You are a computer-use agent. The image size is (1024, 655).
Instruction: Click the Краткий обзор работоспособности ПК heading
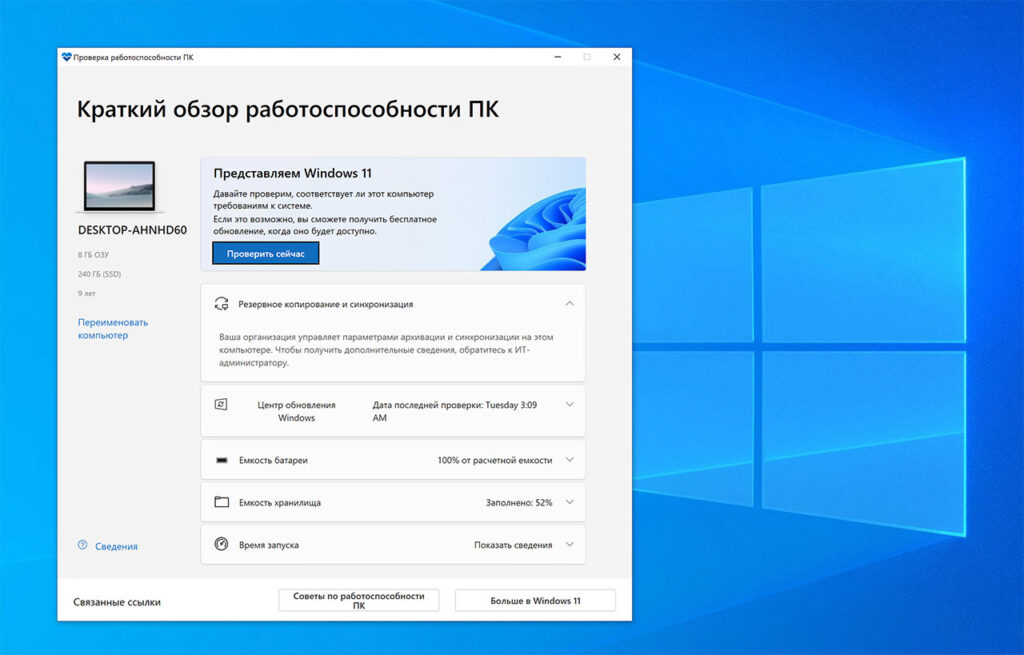288,109
